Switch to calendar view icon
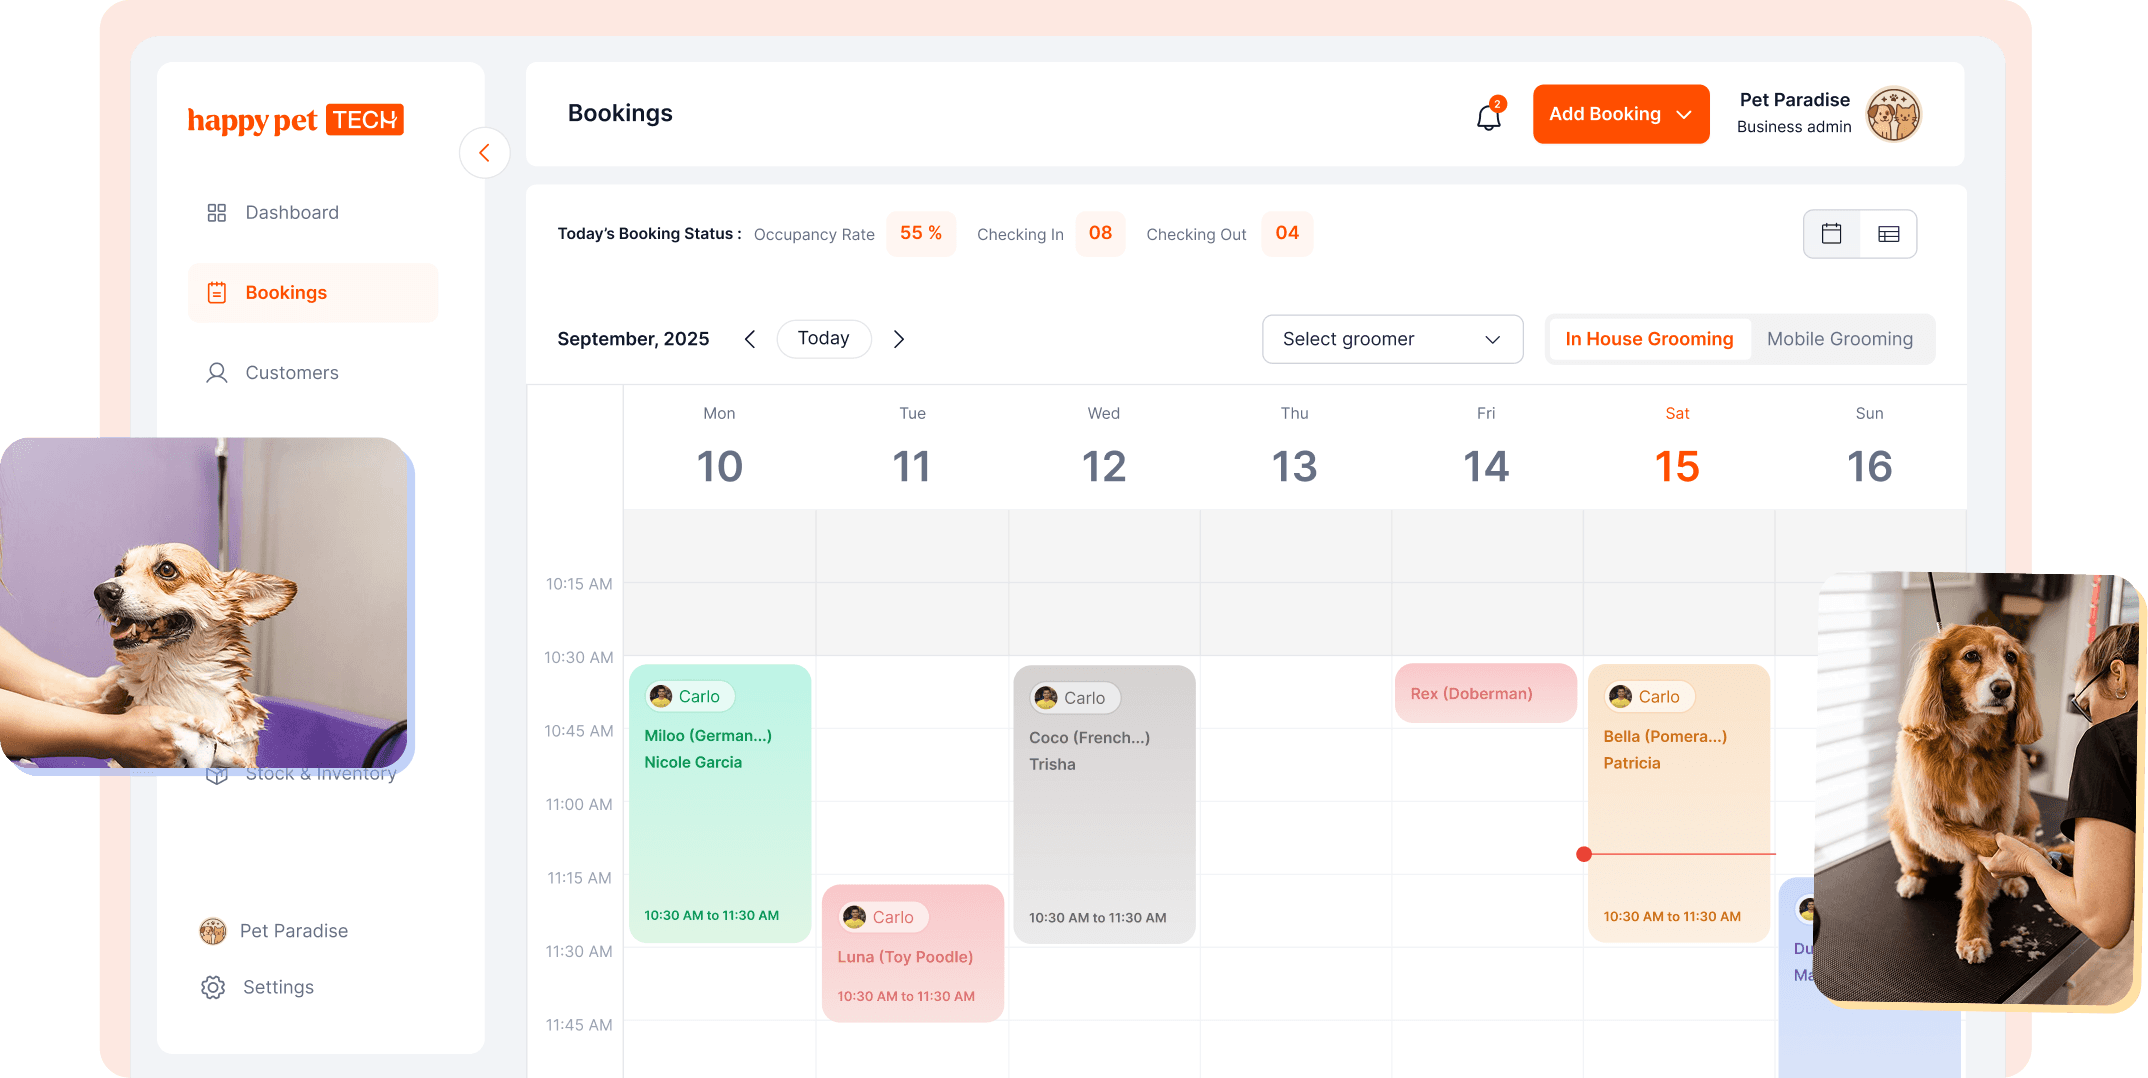 click(1831, 234)
